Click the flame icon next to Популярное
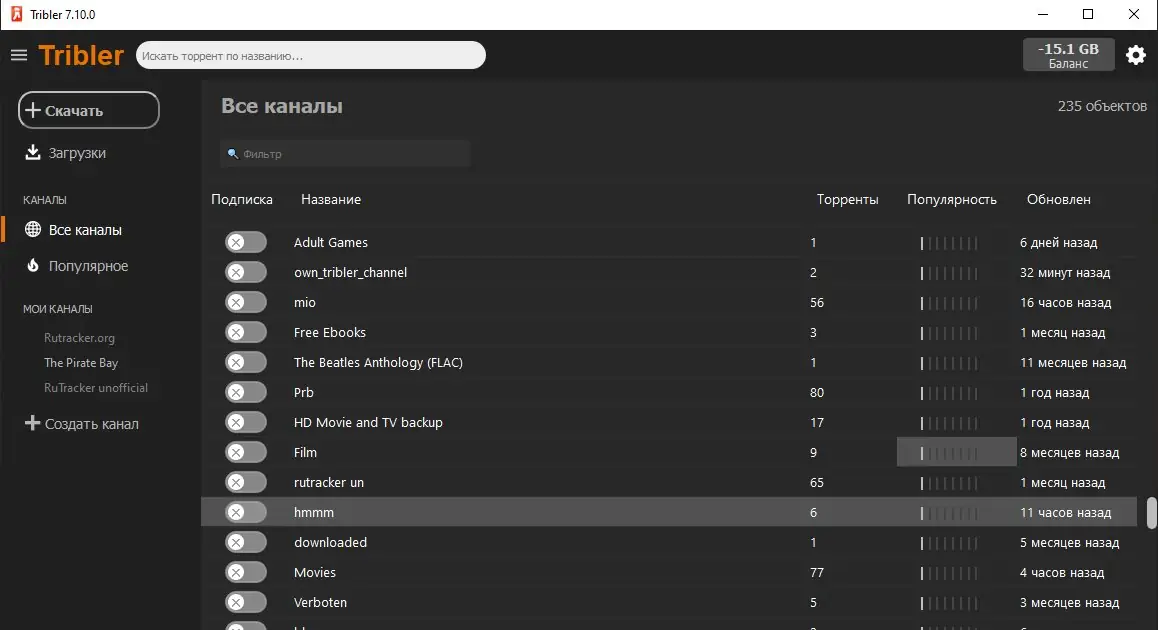The height and width of the screenshot is (630, 1158). click(32, 265)
